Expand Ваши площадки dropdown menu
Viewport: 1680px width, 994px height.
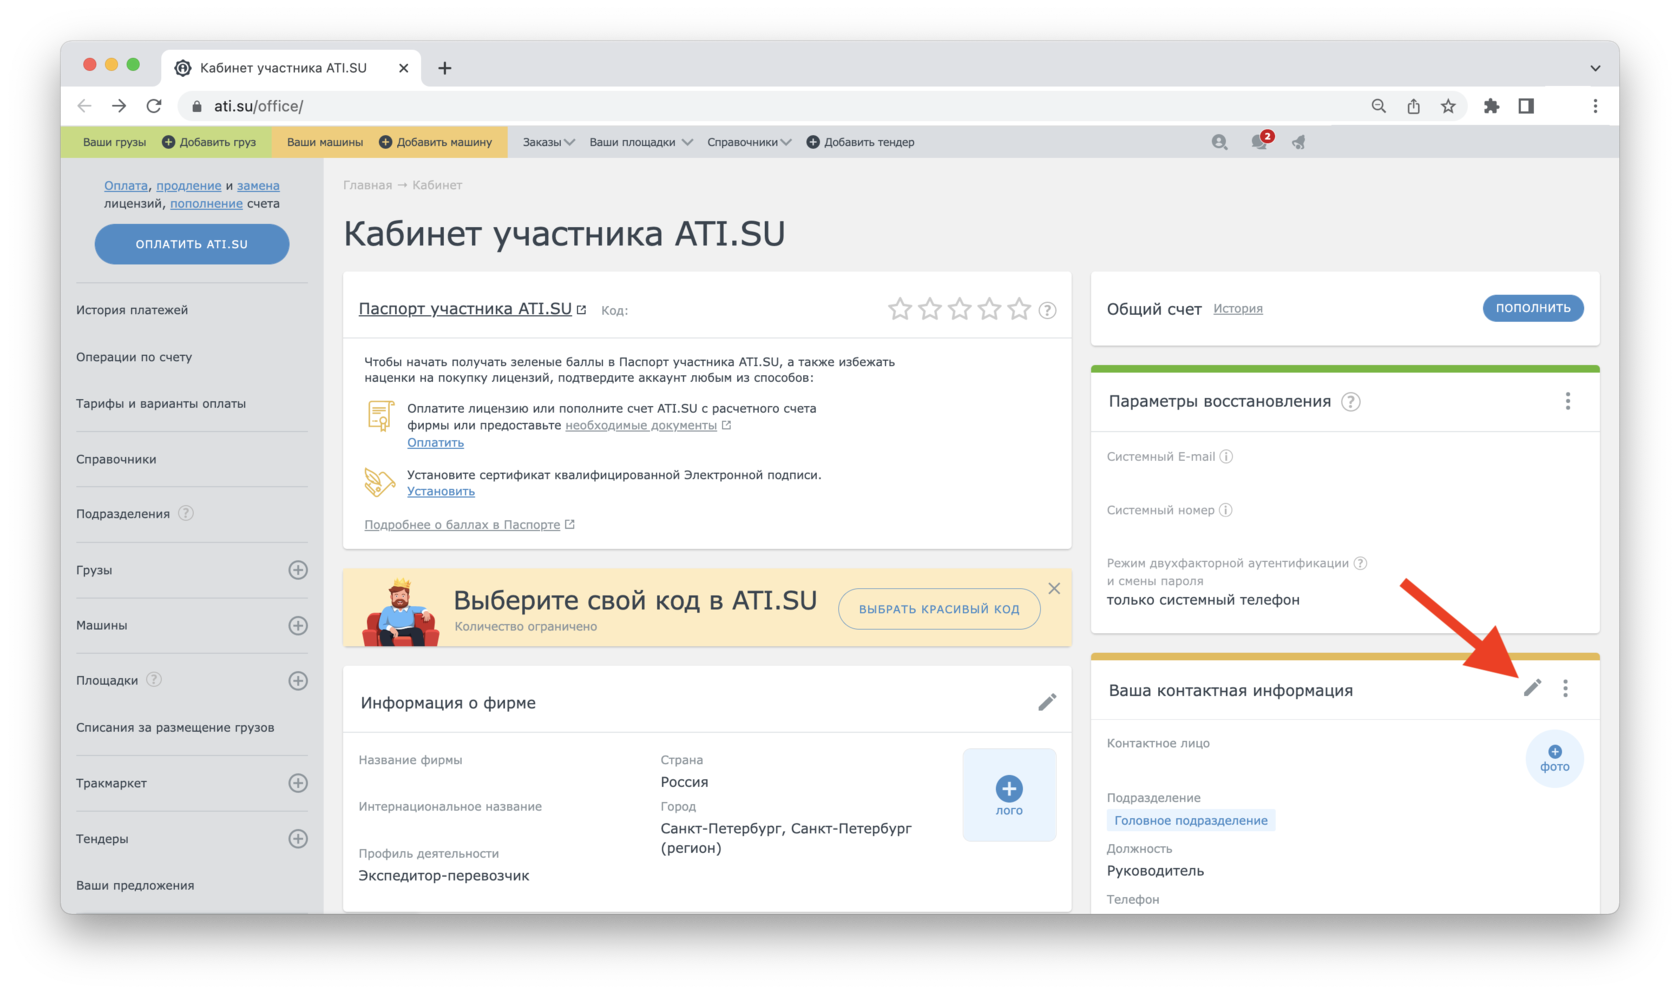click(640, 142)
